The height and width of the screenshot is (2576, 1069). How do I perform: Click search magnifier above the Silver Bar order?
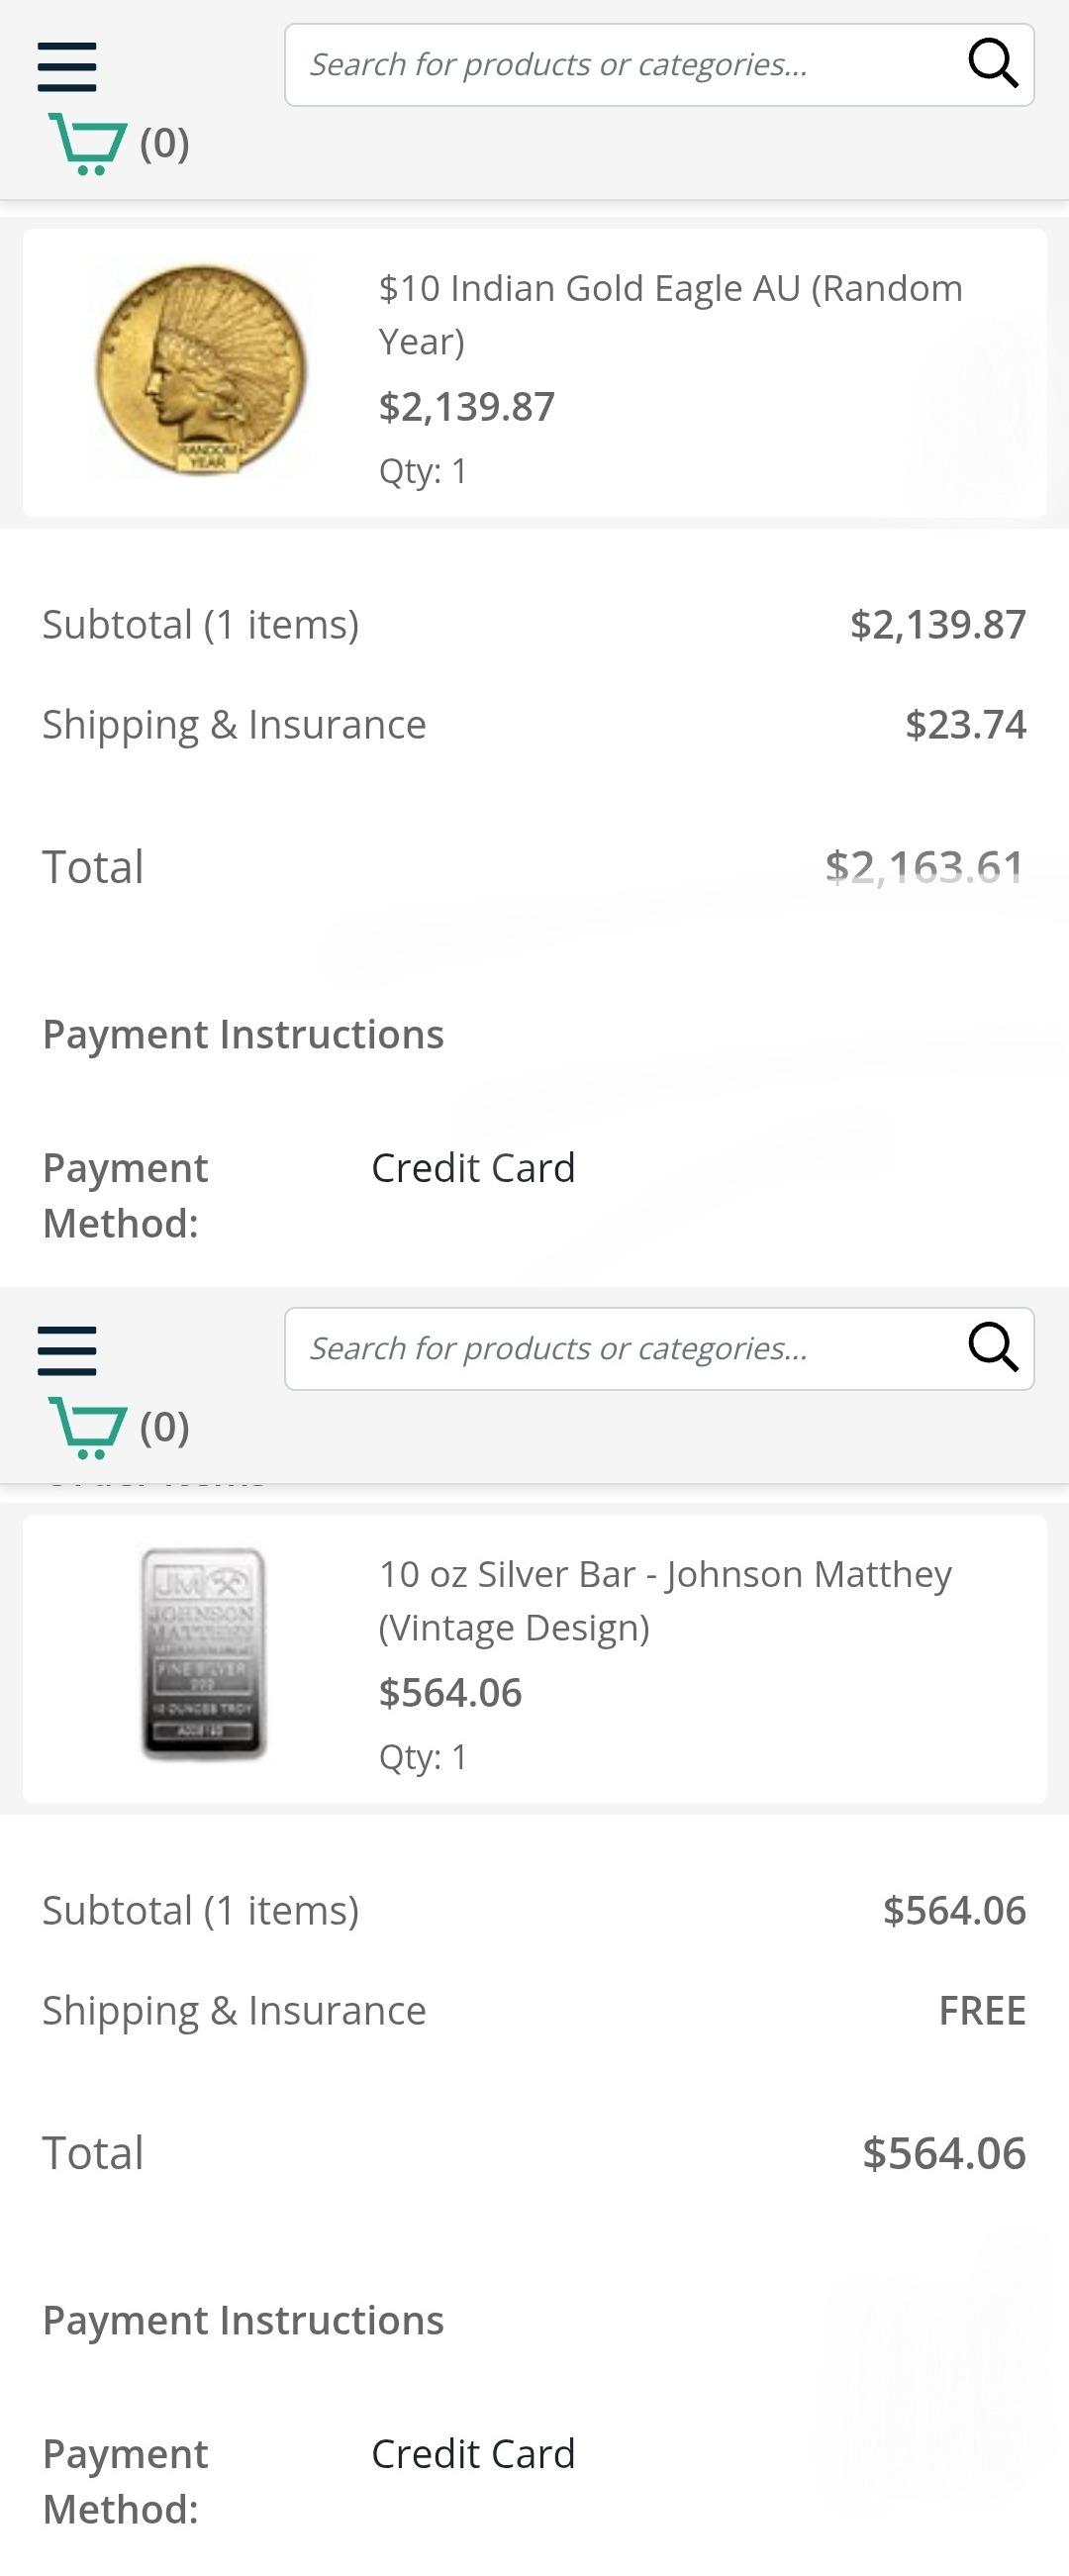tap(992, 1348)
